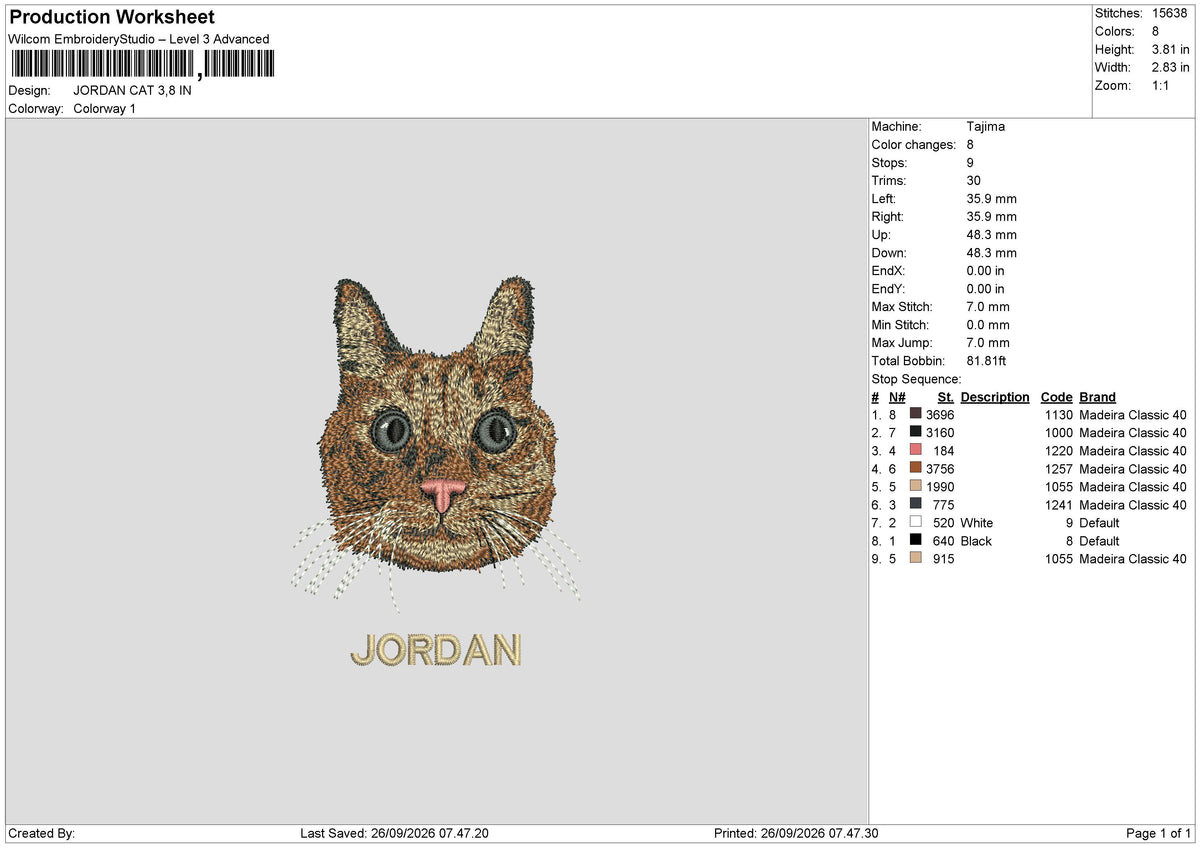
Task: Click 'Wilcom EmbroideryStudio – Level 3 Advanced' text
Action: [x=138, y=39]
